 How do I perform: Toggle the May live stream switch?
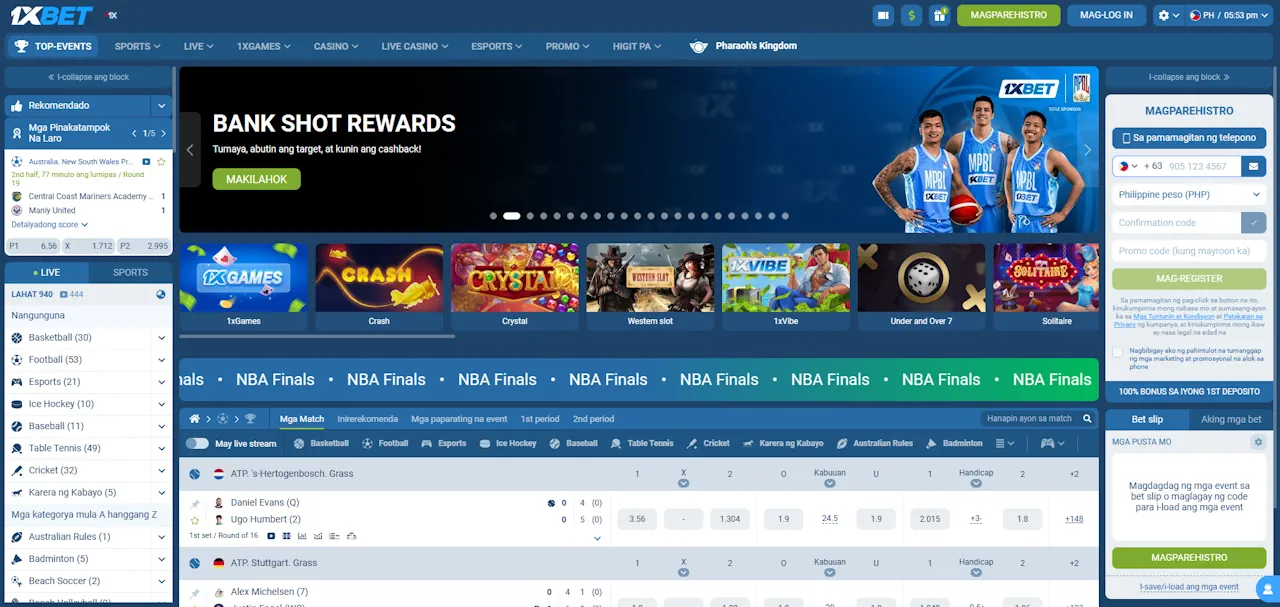point(197,443)
